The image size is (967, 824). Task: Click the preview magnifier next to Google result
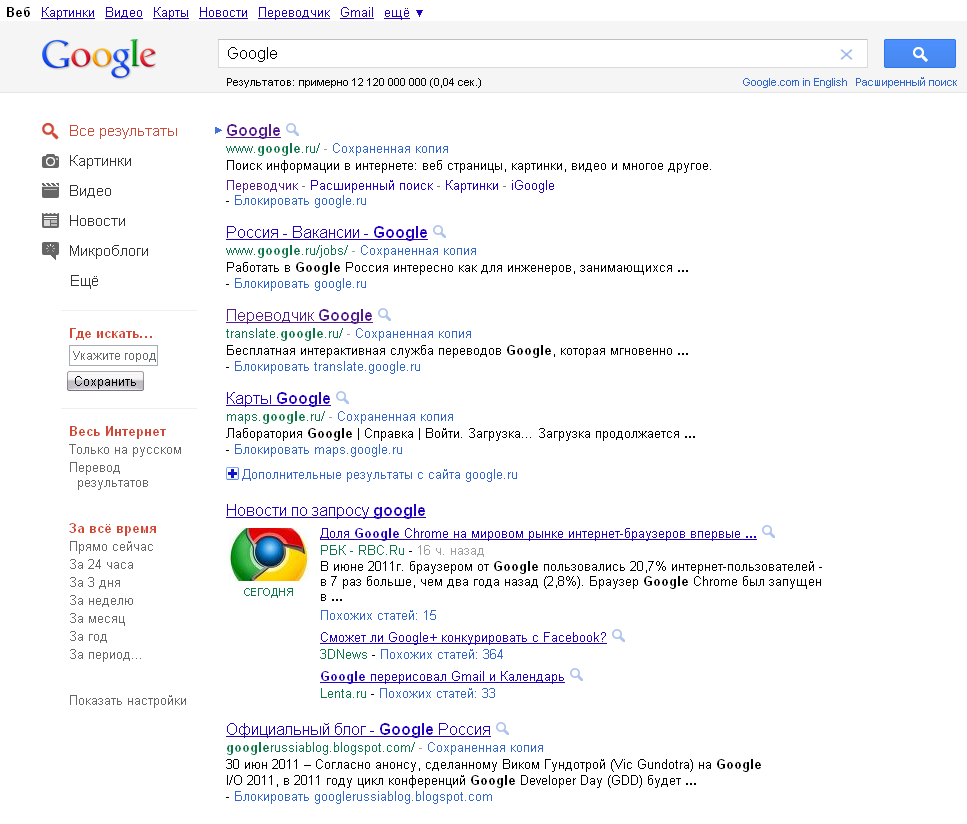coord(293,130)
